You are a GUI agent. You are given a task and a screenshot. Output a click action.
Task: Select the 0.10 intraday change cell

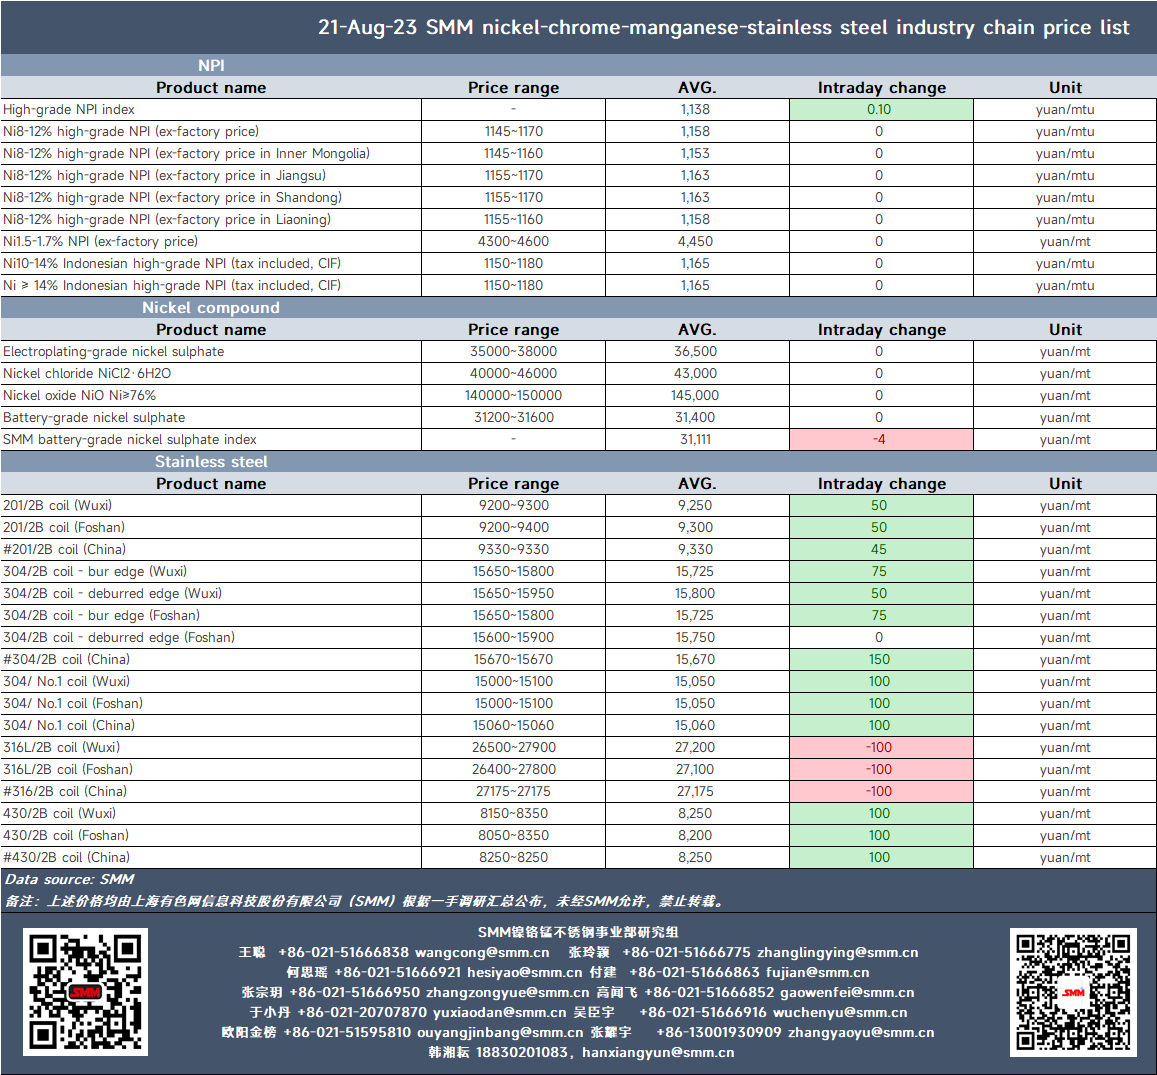pyautogui.click(x=881, y=109)
